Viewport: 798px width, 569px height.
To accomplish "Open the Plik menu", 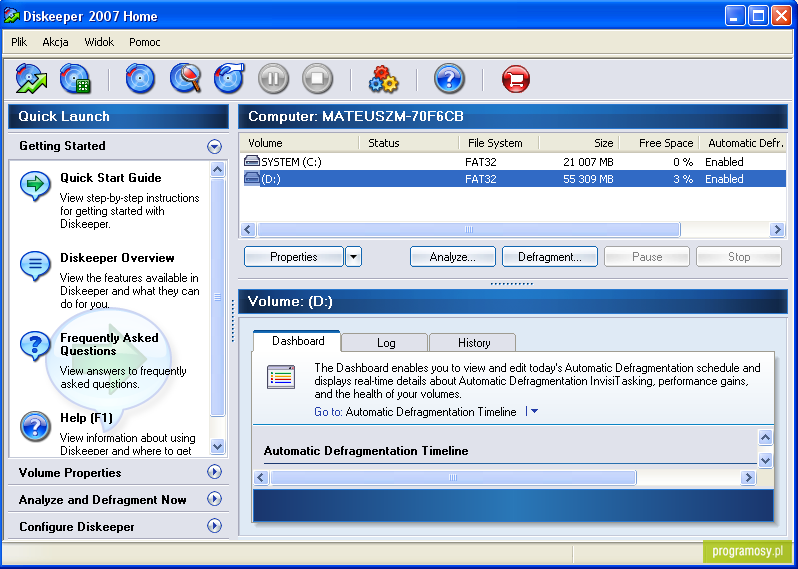I will pyautogui.click(x=19, y=42).
